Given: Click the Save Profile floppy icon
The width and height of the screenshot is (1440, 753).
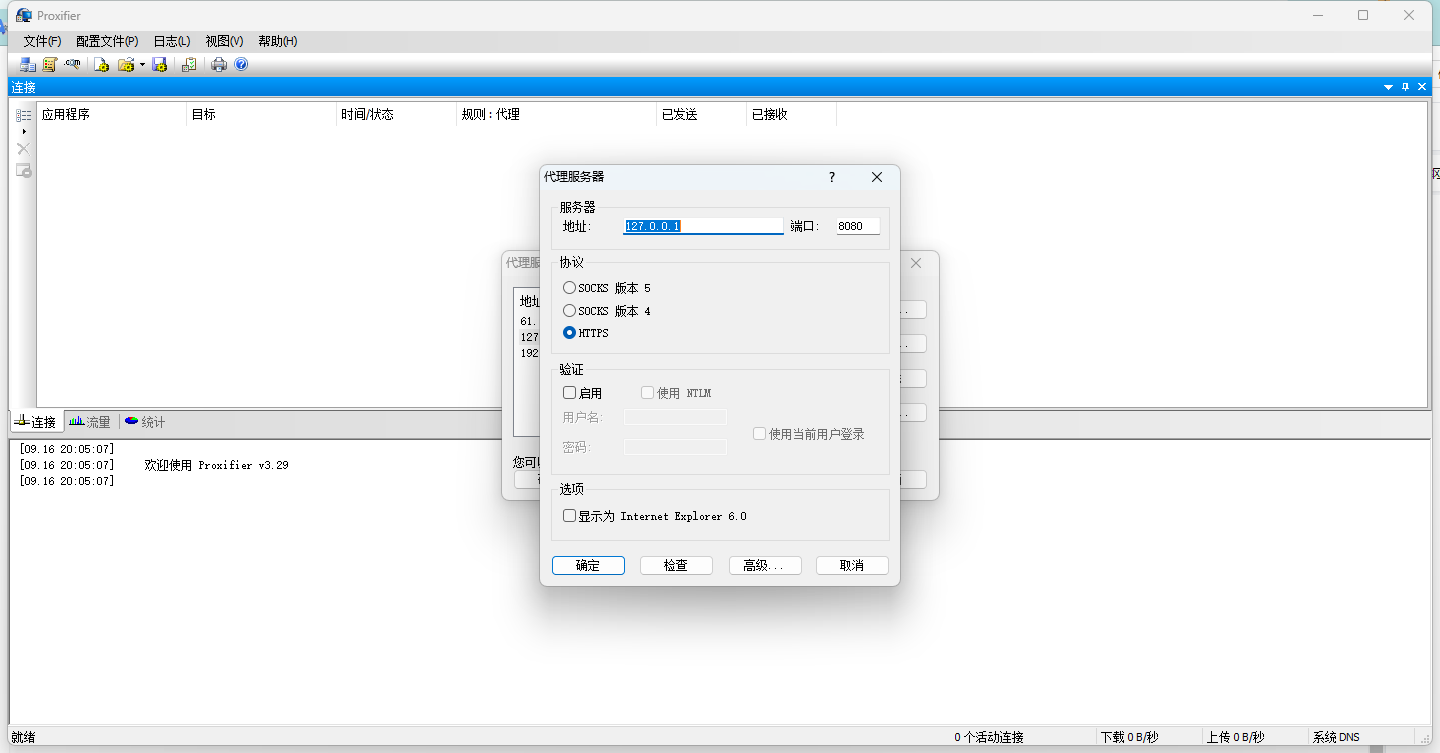Looking at the screenshot, I should [159, 65].
